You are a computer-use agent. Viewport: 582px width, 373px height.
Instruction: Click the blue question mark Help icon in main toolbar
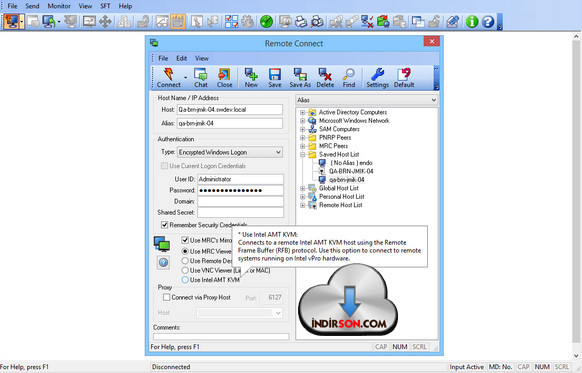click(x=488, y=22)
